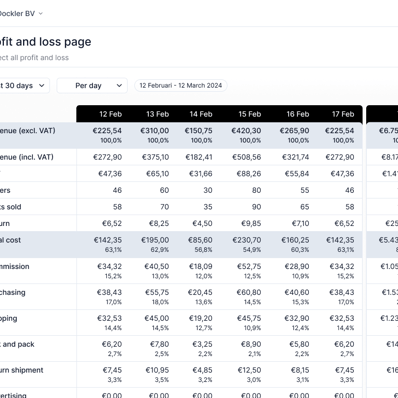Select the 12 Feb column header
Viewport: 398px width, 398px height.
tap(111, 114)
